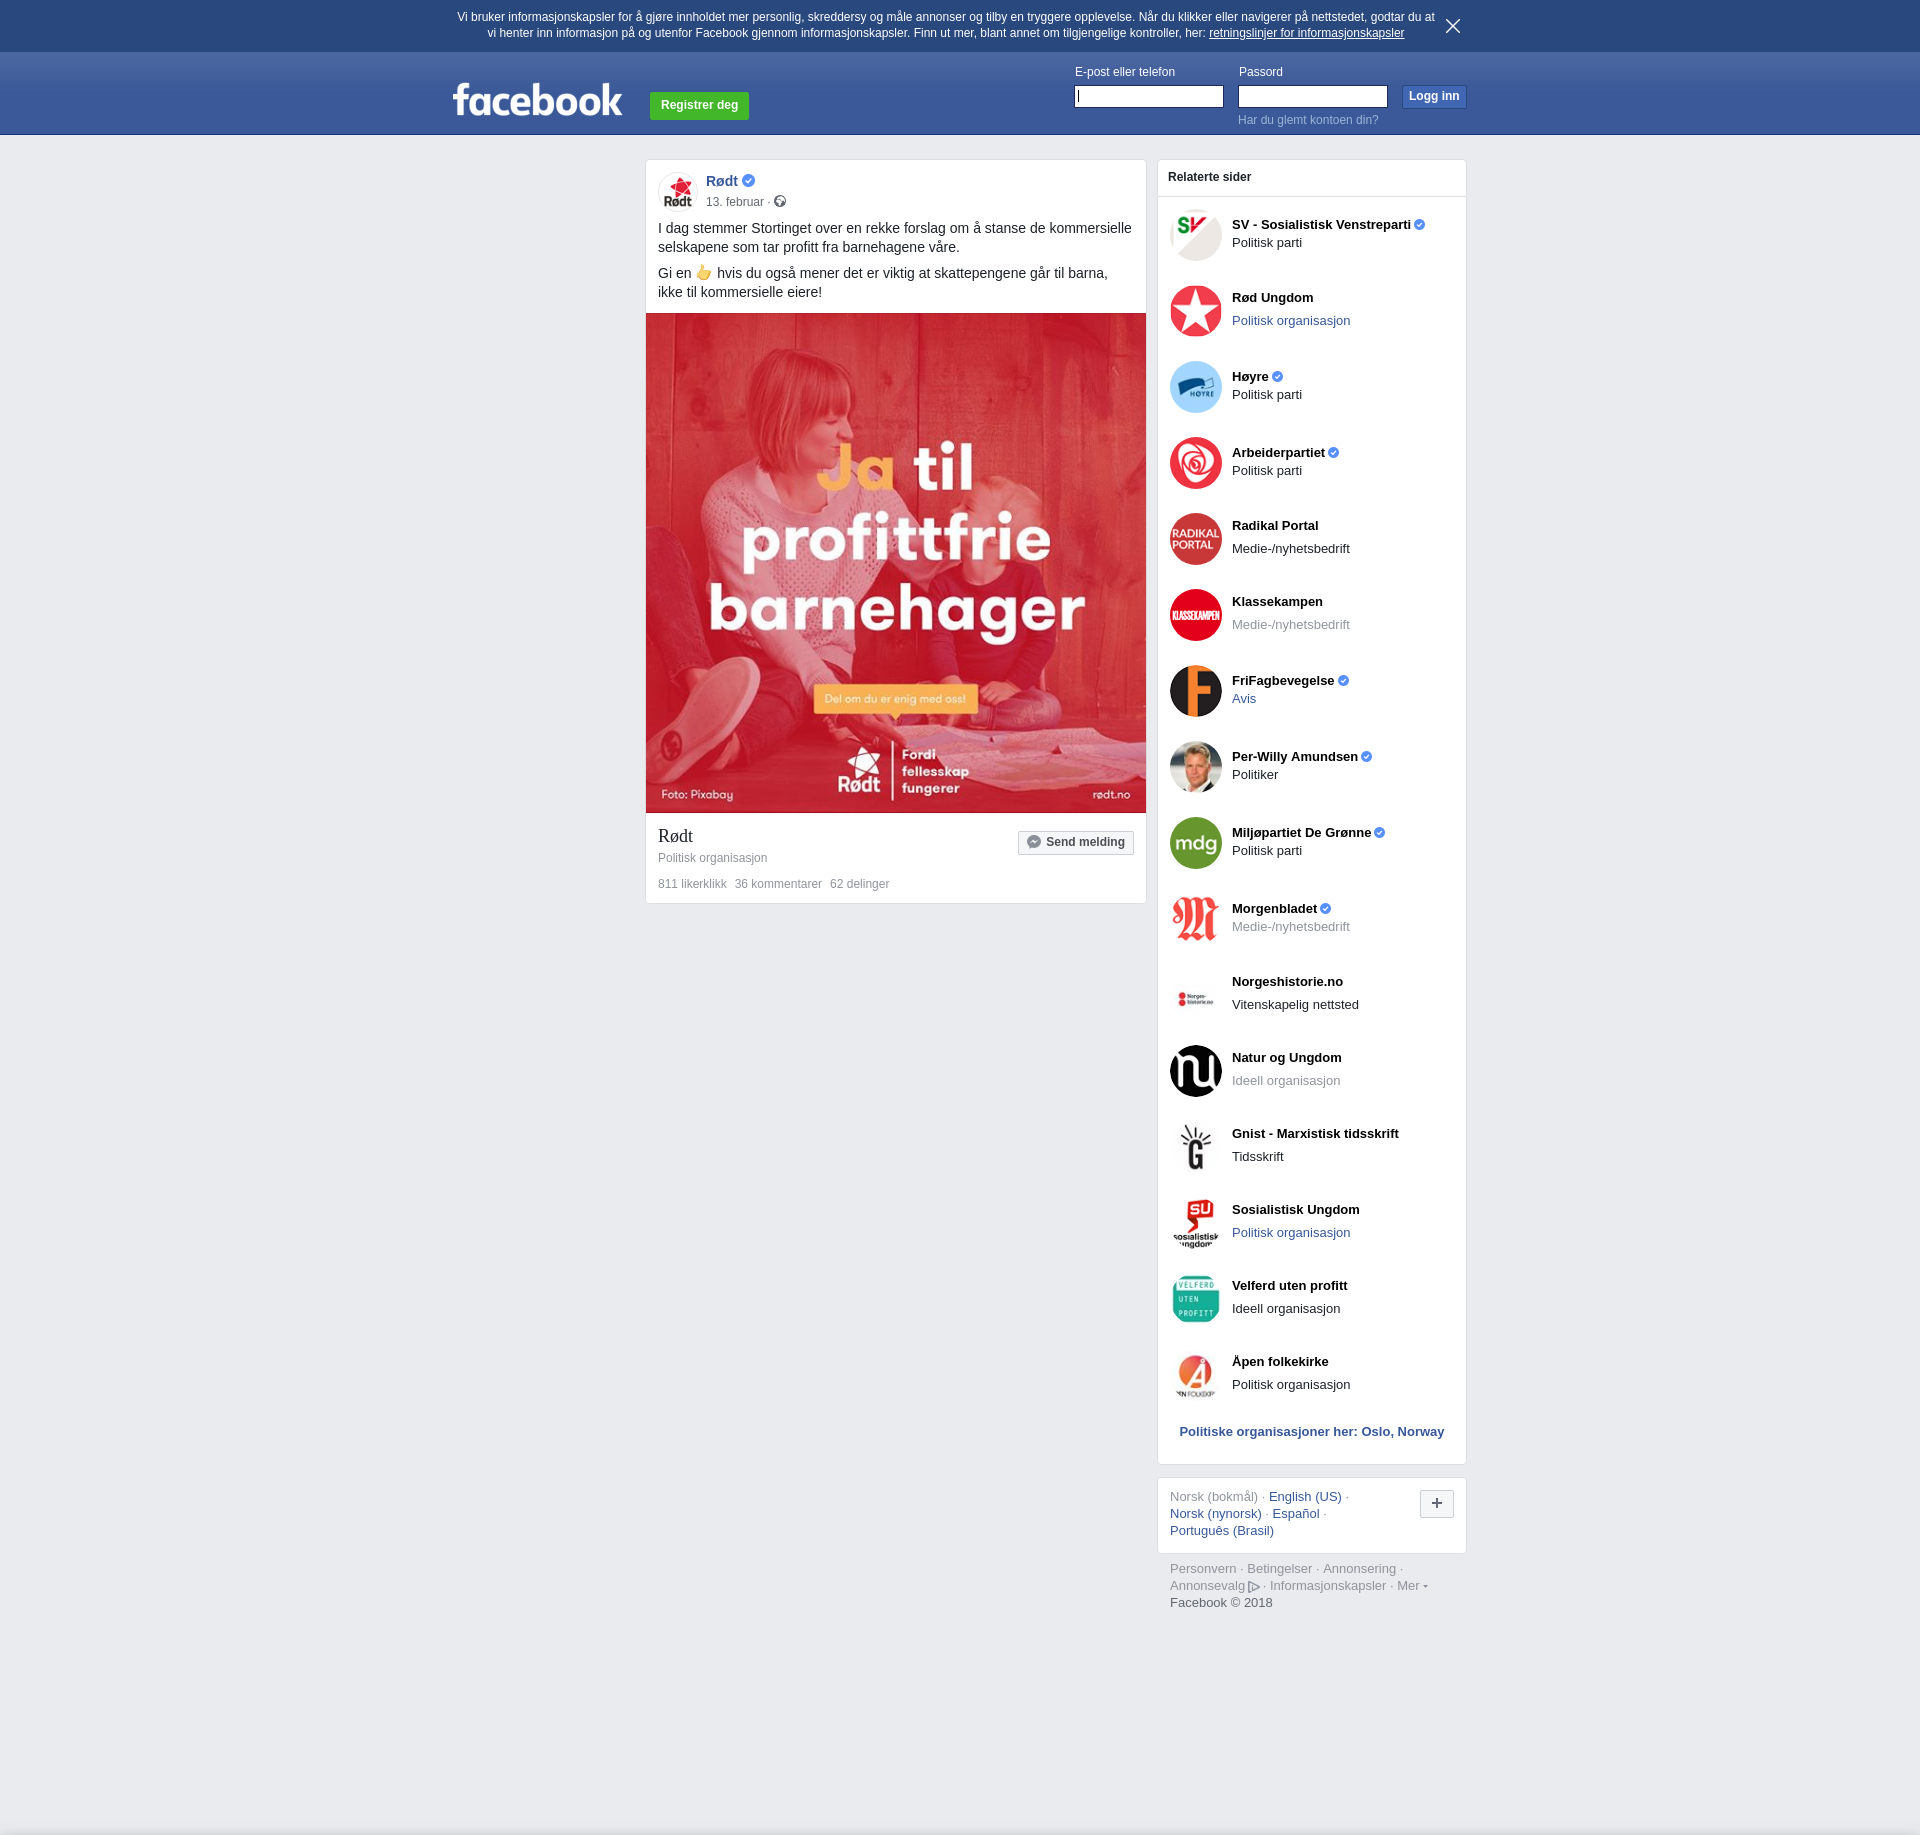Click the Registrer deg button
The height and width of the screenshot is (1835, 1920).
point(699,105)
